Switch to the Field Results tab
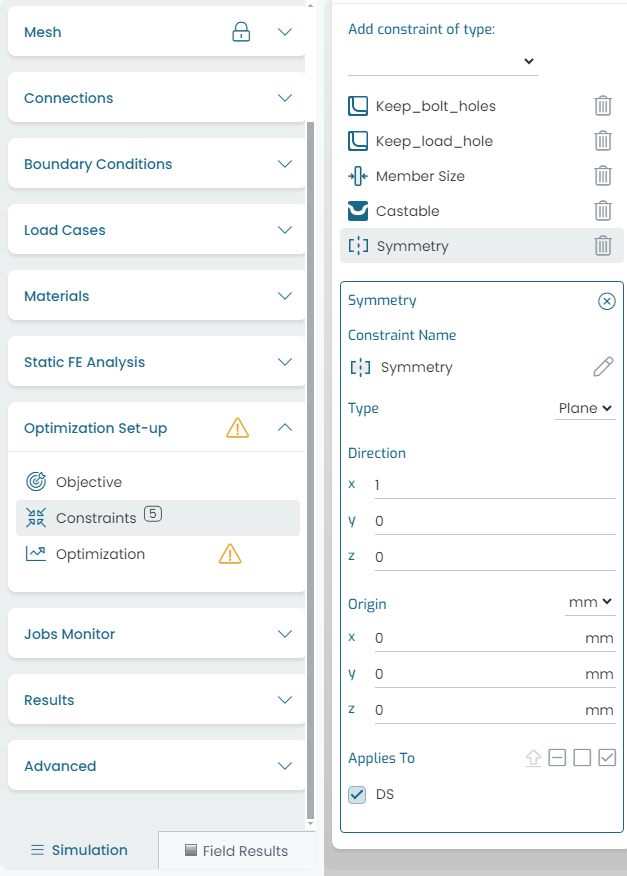This screenshot has width=627, height=876. point(236,851)
